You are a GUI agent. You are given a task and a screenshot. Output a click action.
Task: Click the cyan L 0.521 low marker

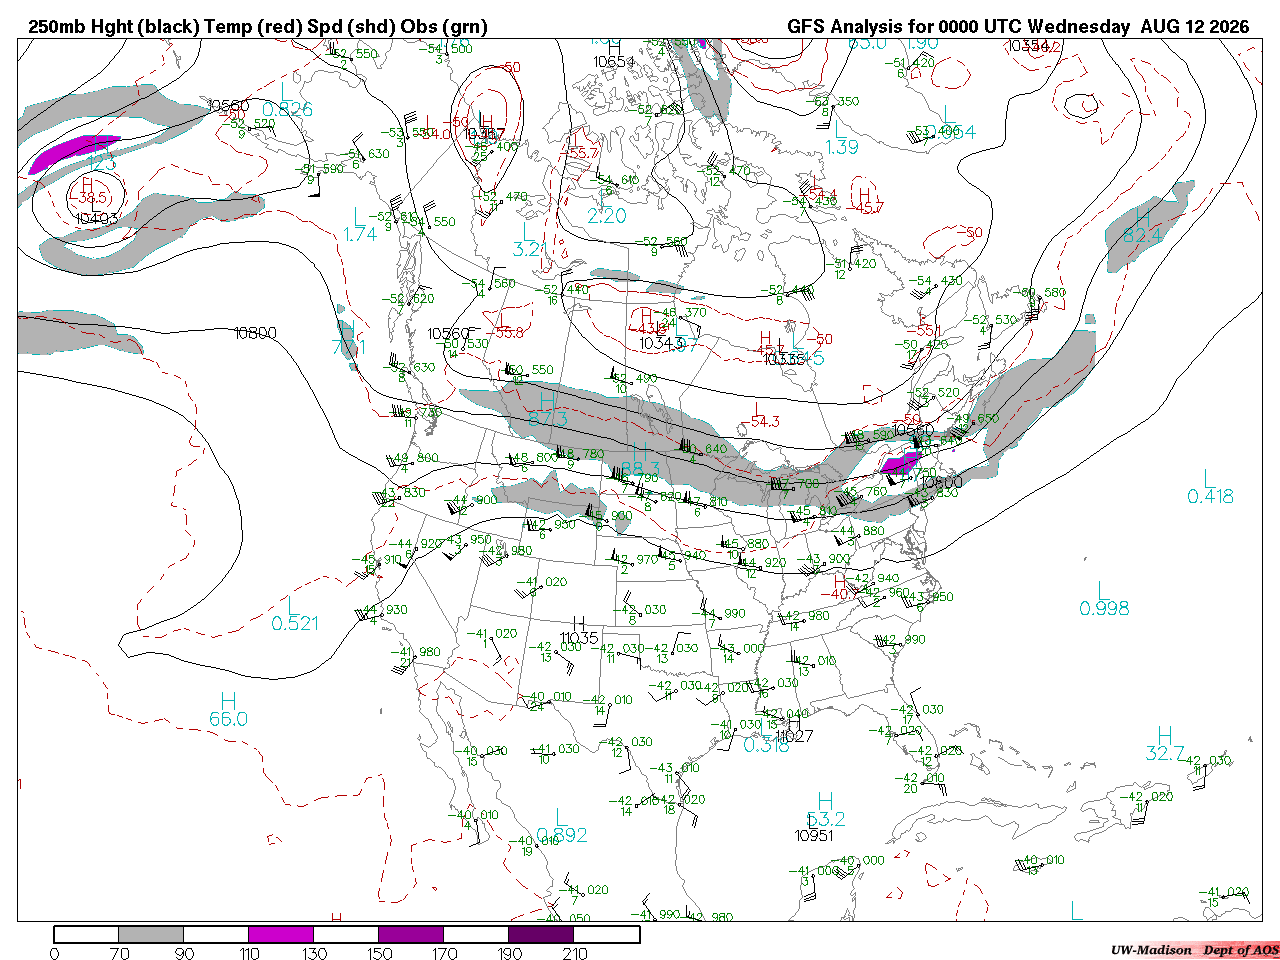(295, 614)
